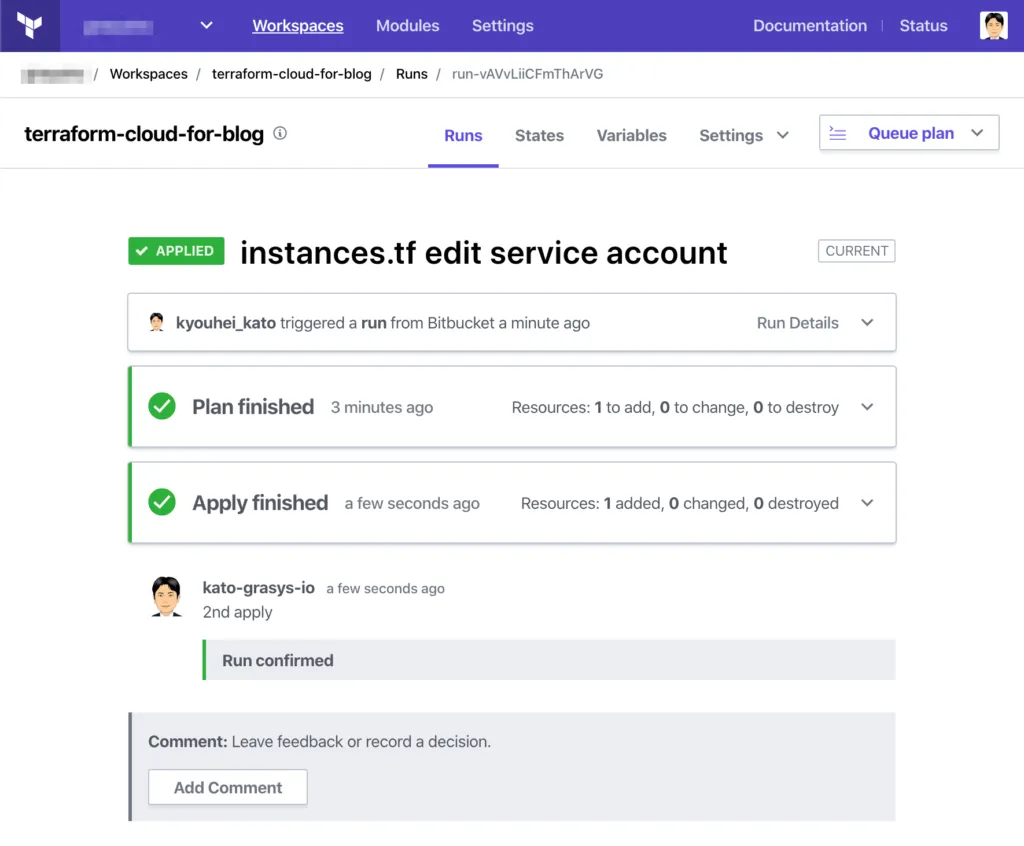The image size is (1024, 846).
Task: Expand the Plan finished section chevron
Action: (867, 407)
